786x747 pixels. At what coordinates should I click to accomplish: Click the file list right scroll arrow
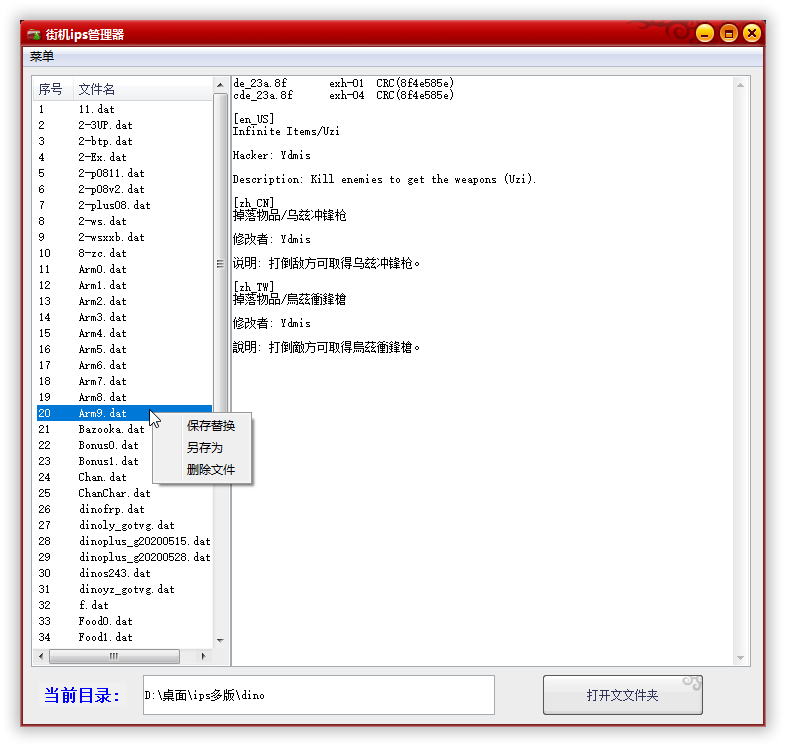(203, 656)
